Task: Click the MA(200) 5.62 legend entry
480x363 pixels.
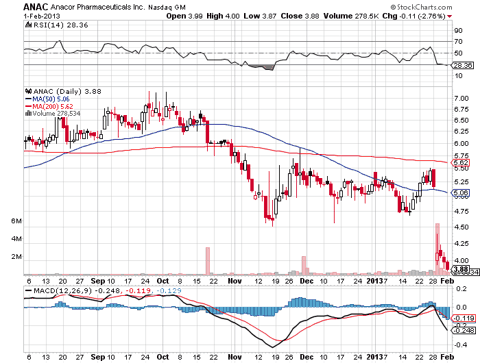Action: click(x=53, y=107)
